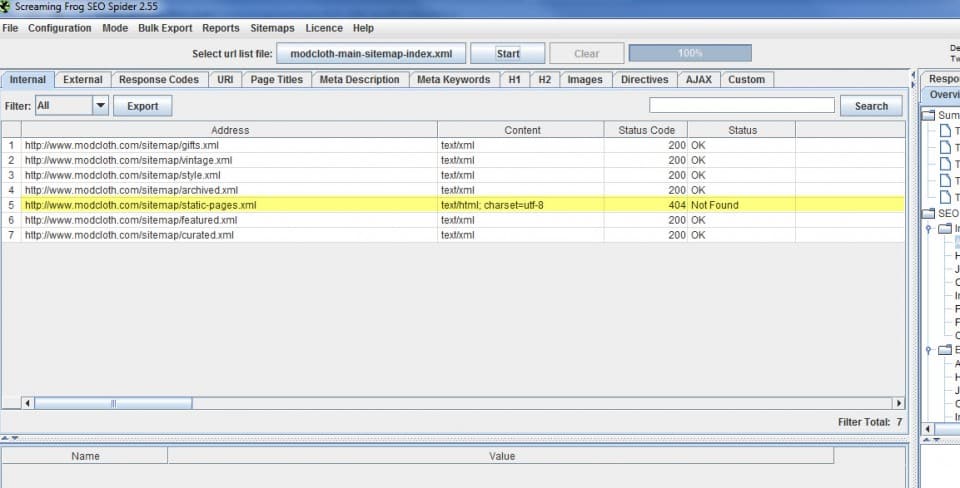Switch to the Meta Description tab

359,80
